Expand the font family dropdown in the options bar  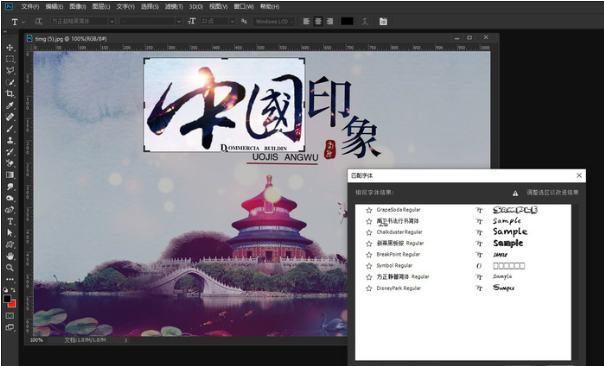click(x=112, y=22)
